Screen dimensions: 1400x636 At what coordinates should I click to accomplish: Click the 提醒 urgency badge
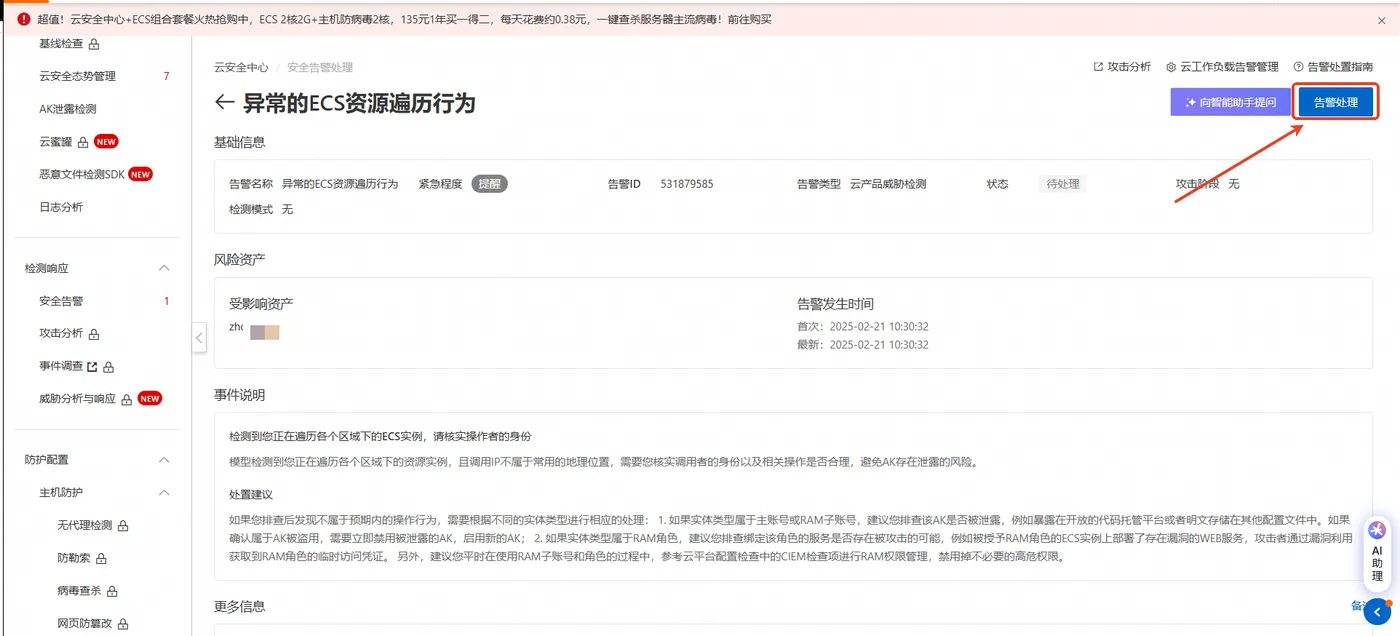click(490, 184)
